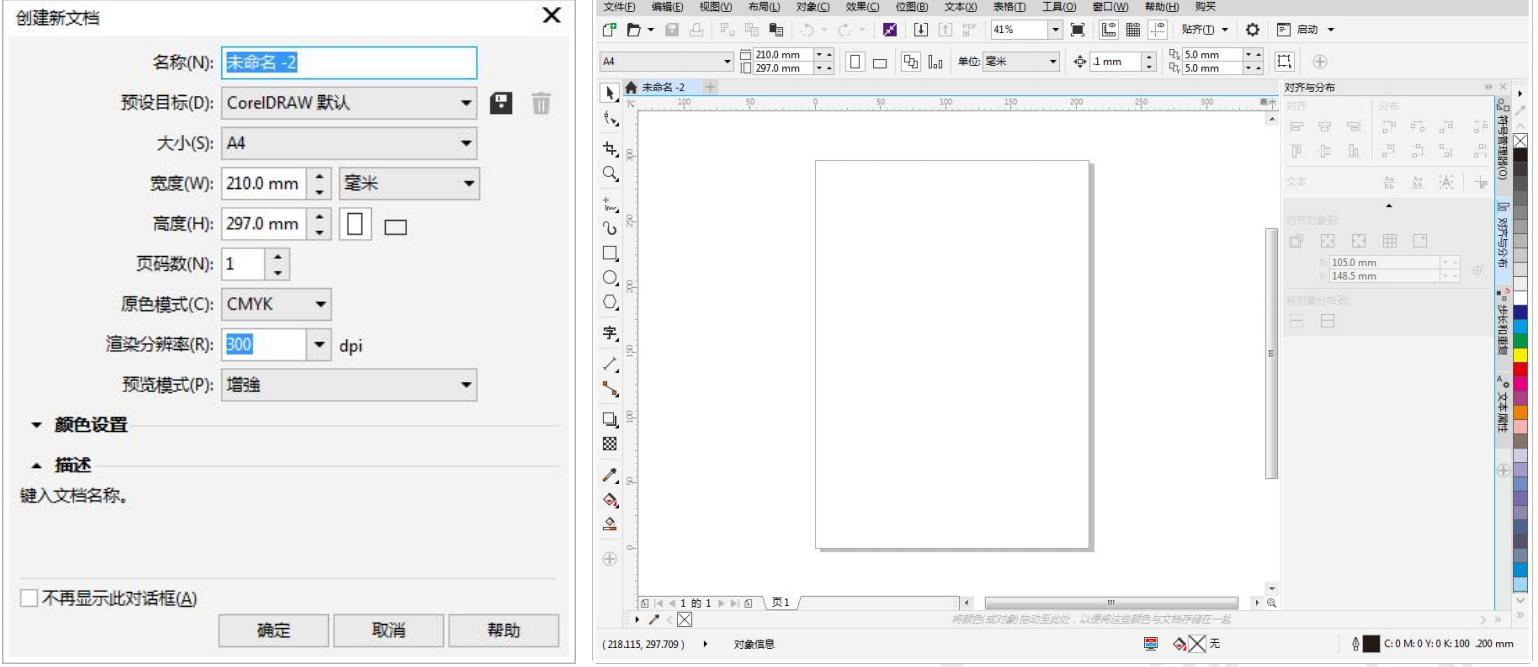Select the Pick tool
The height and width of the screenshot is (667, 1538).
[x=608, y=93]
